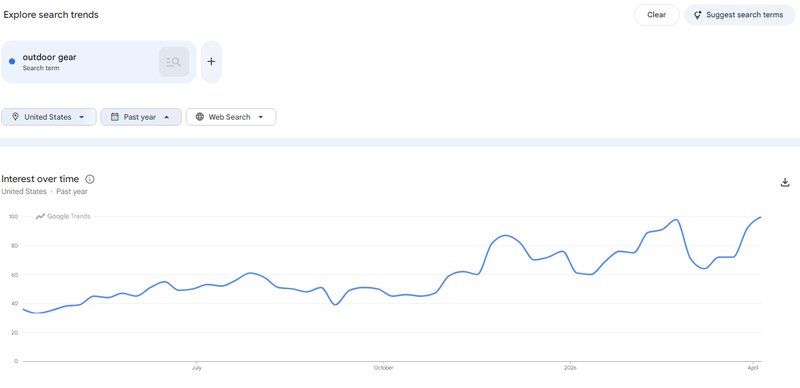The width and height of the screenshot is (800, 388).
Task: Click the Explore search trends title
Action: [51, 15]
